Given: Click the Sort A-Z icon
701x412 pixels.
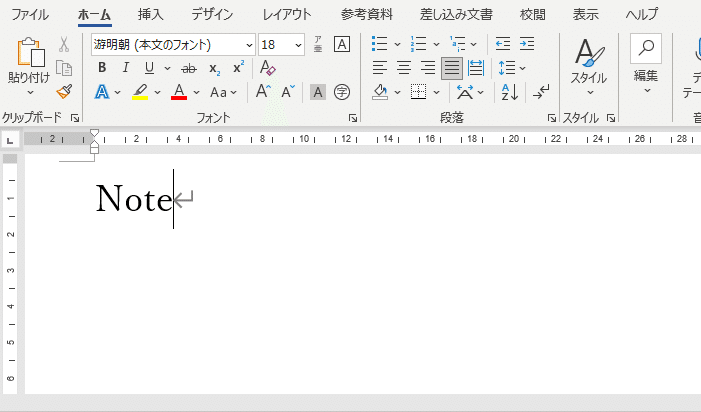Looking at the screenshot, I should pyautogui.click(x=510, y=92).
